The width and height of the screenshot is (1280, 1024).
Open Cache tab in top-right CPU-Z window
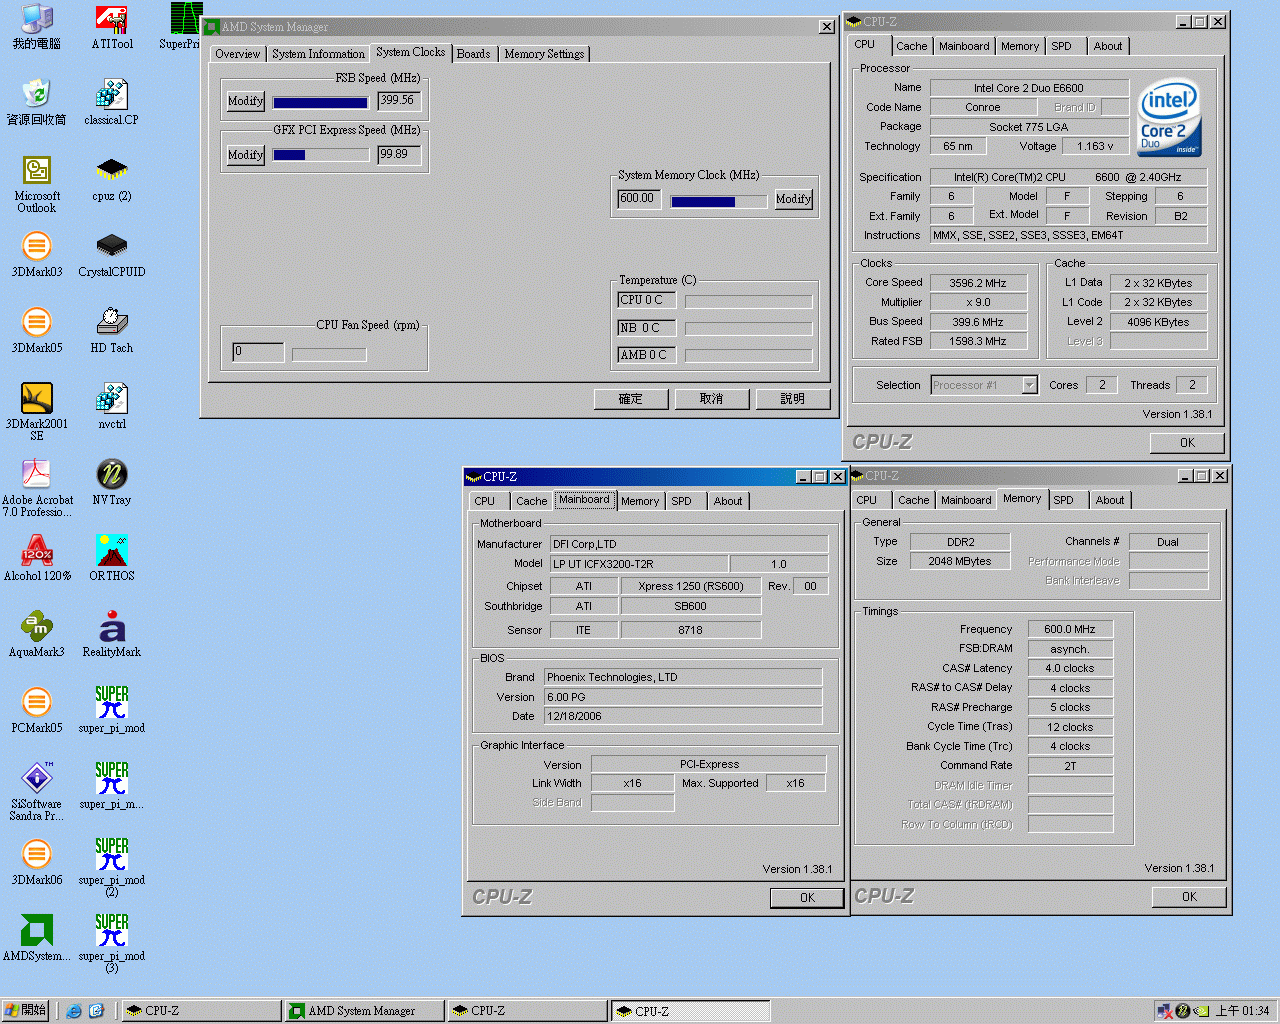tap(911, 46)
